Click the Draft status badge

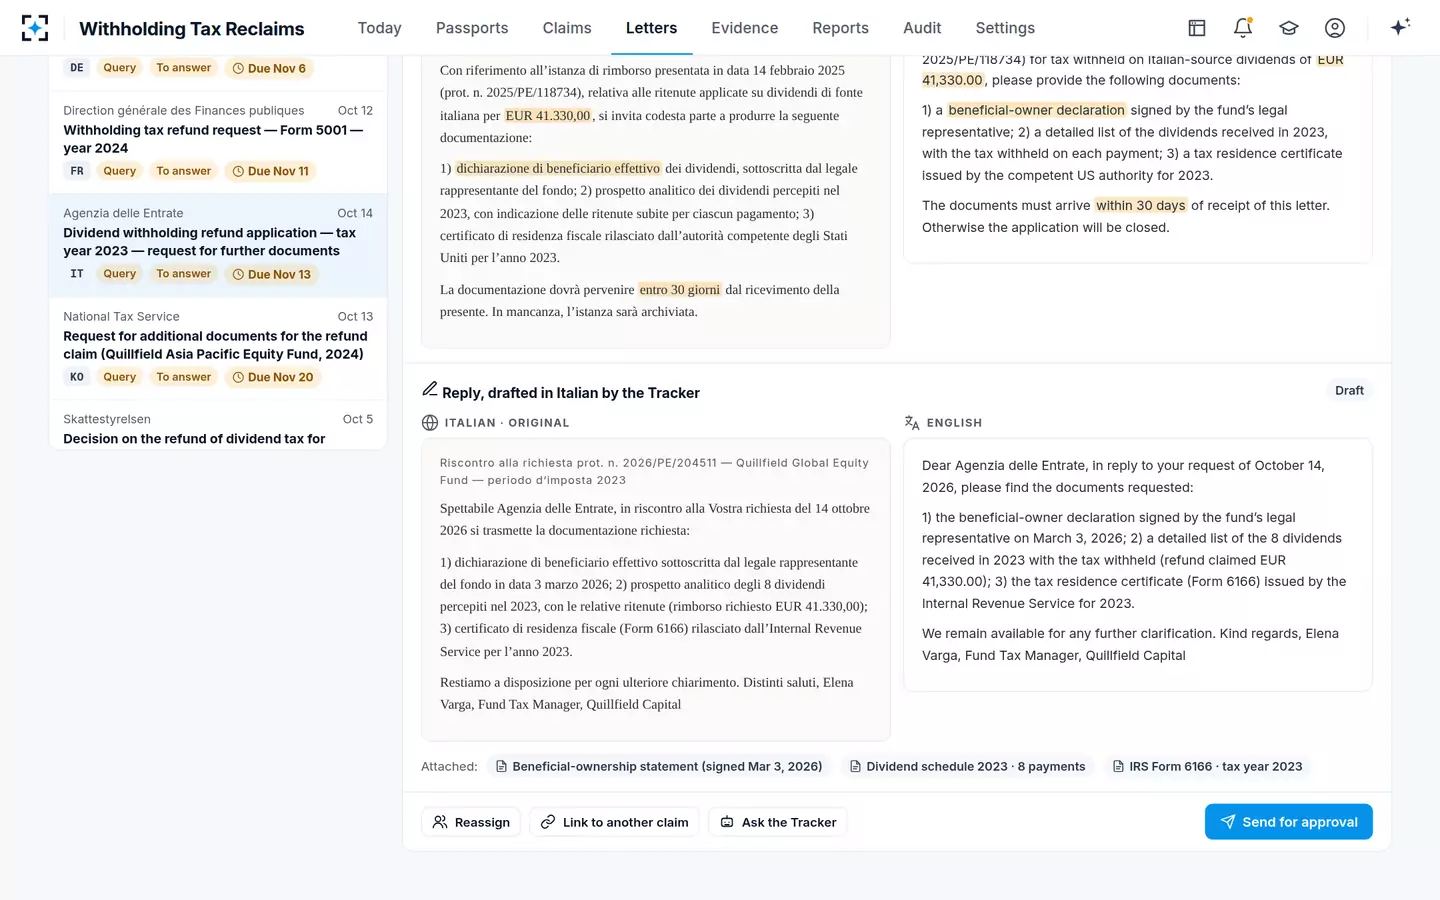tap(1349, 390)
